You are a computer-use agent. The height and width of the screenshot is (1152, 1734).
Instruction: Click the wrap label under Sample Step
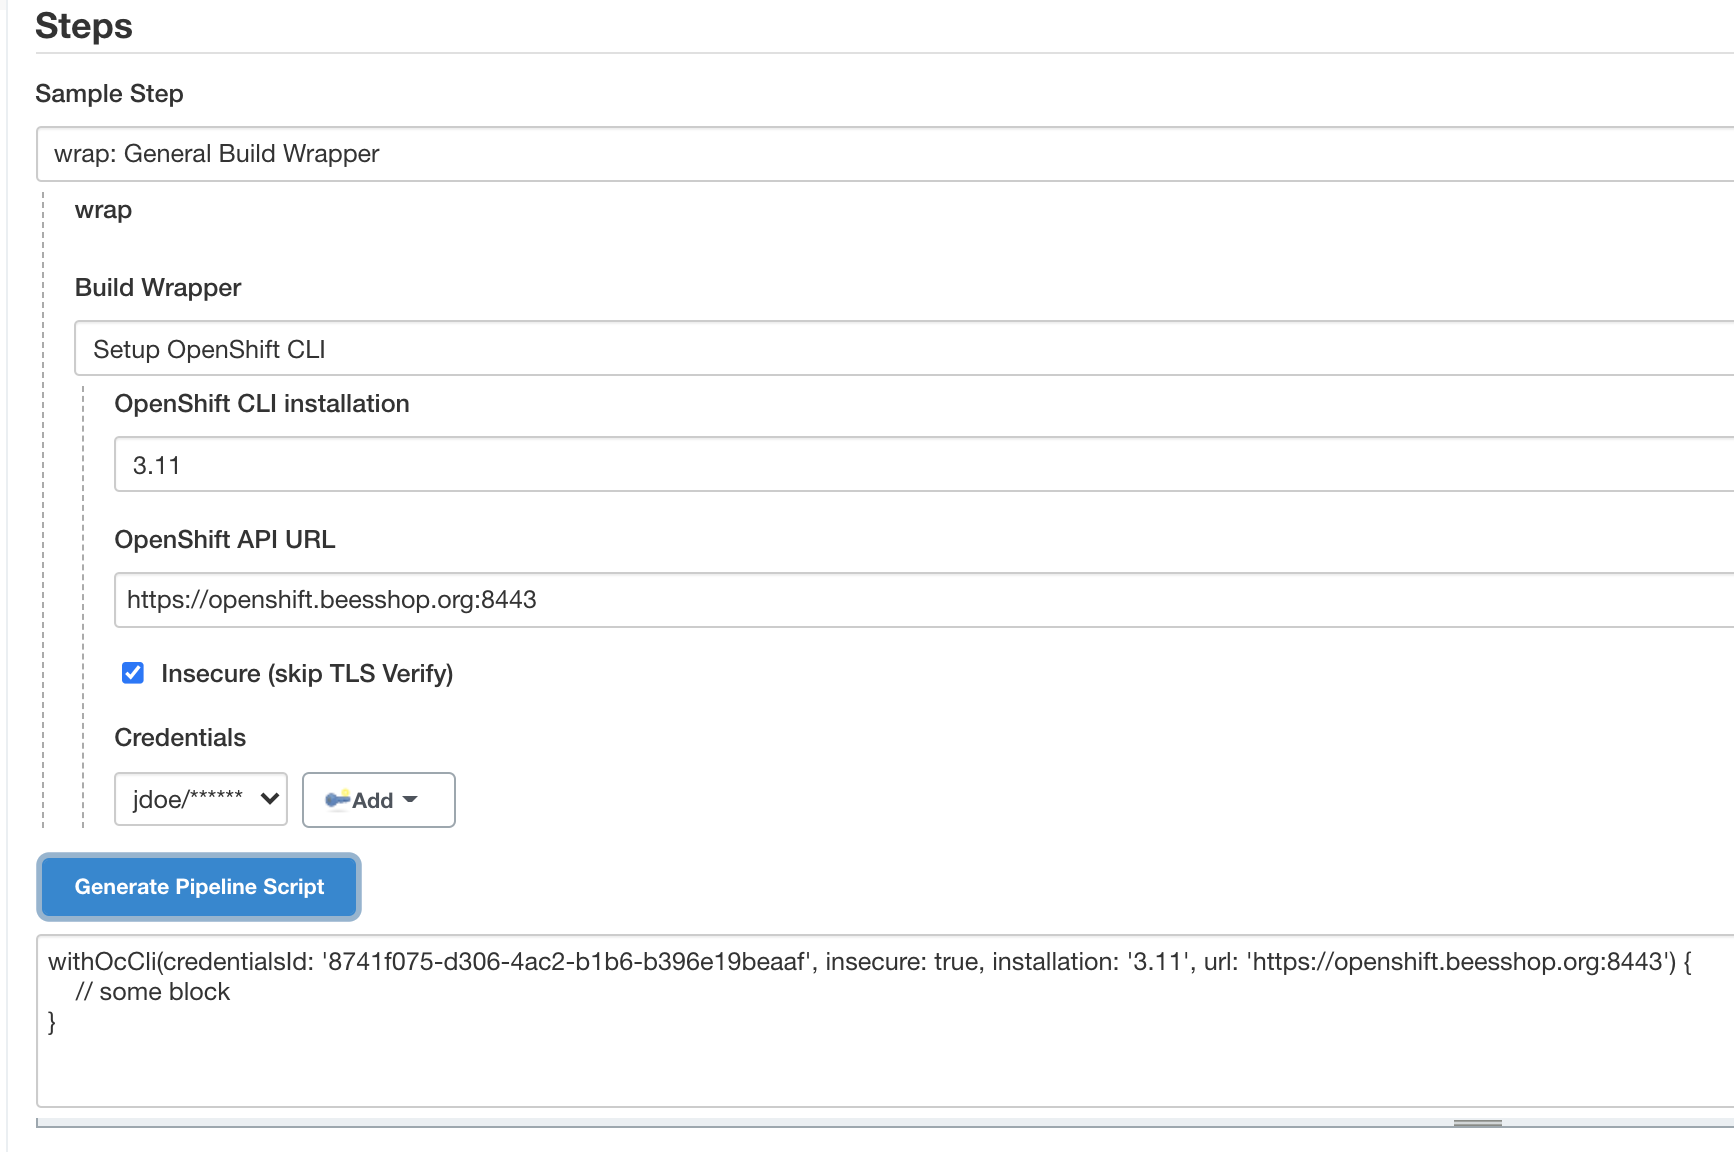(x=103, y=211)
